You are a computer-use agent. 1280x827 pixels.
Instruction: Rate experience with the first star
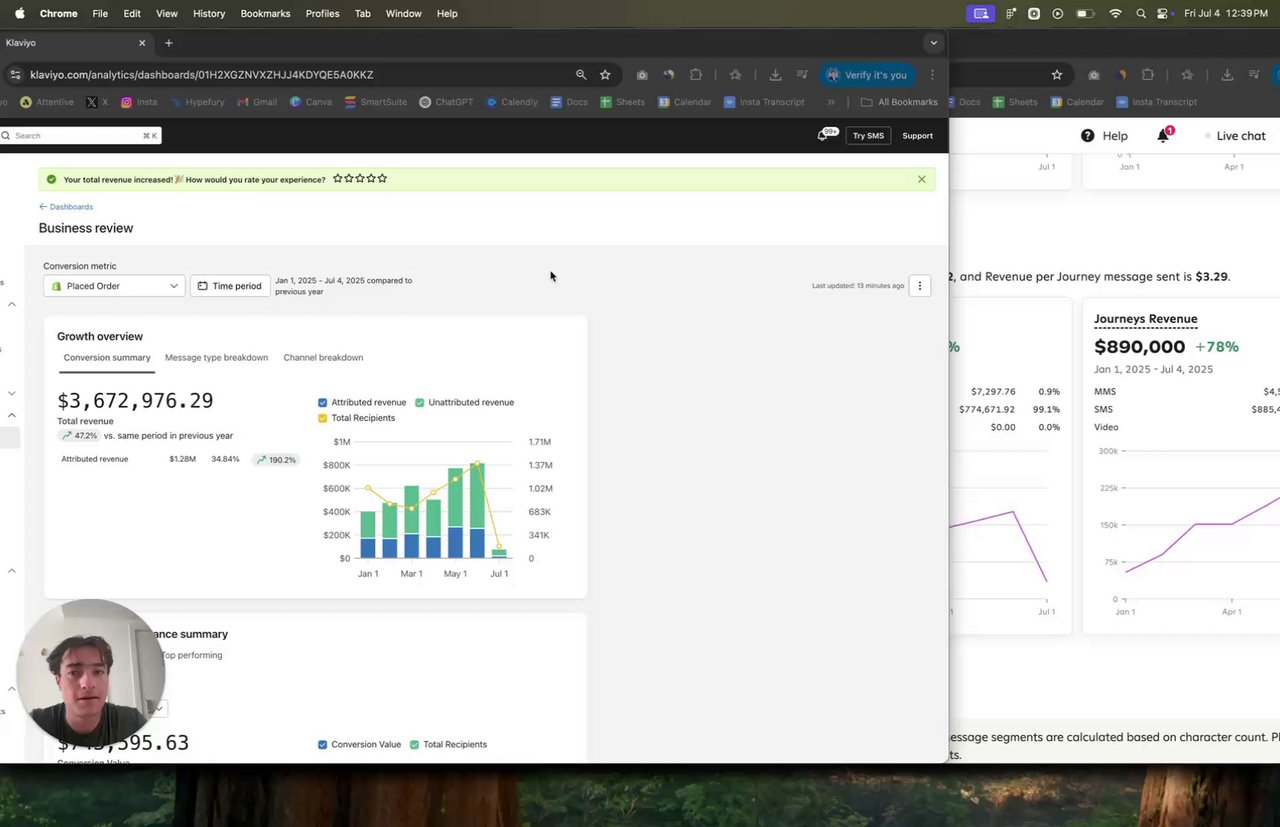tap(338, 179)
